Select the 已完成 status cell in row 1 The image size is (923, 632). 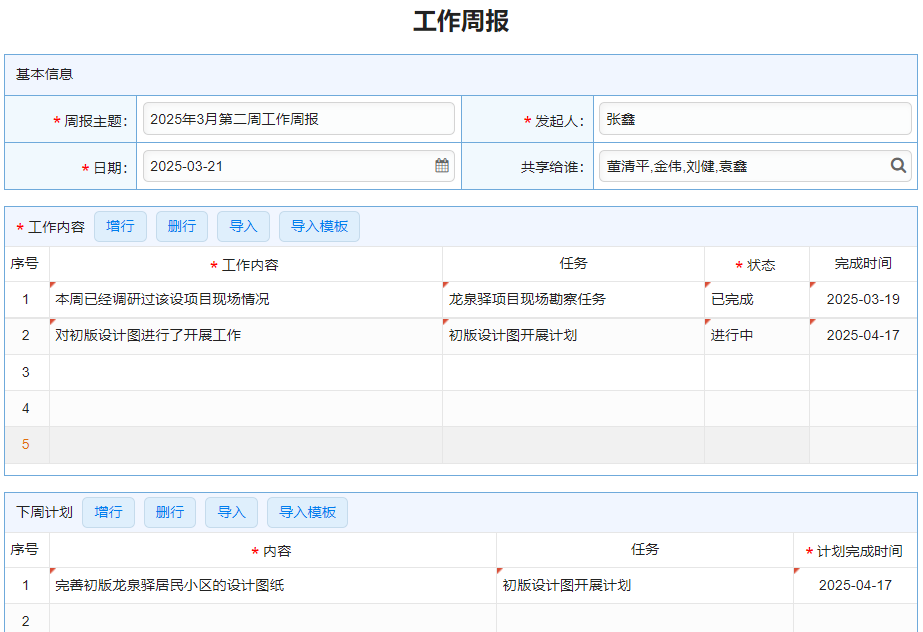[756, 299]
